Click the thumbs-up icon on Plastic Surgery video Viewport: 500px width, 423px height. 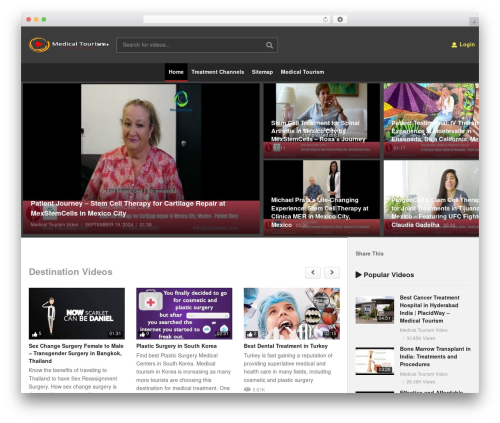click(x=143, y=334)
